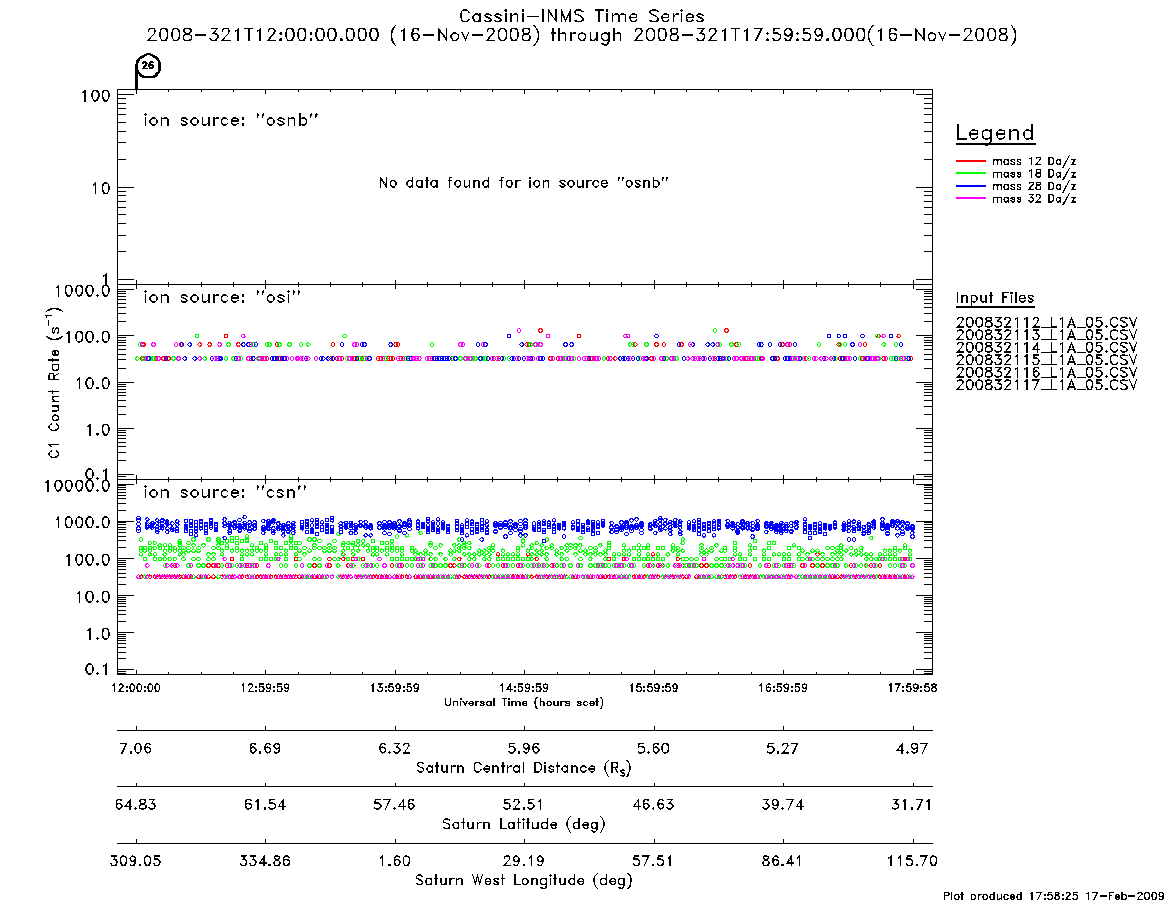Click the Input Files heading
Screen dimensions: 1165x900
coord(995,298)
